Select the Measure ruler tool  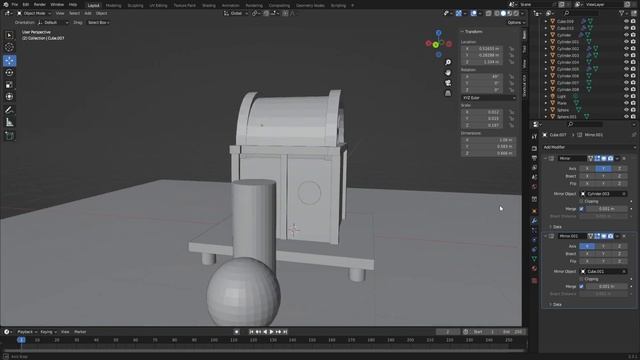point(9,122)
